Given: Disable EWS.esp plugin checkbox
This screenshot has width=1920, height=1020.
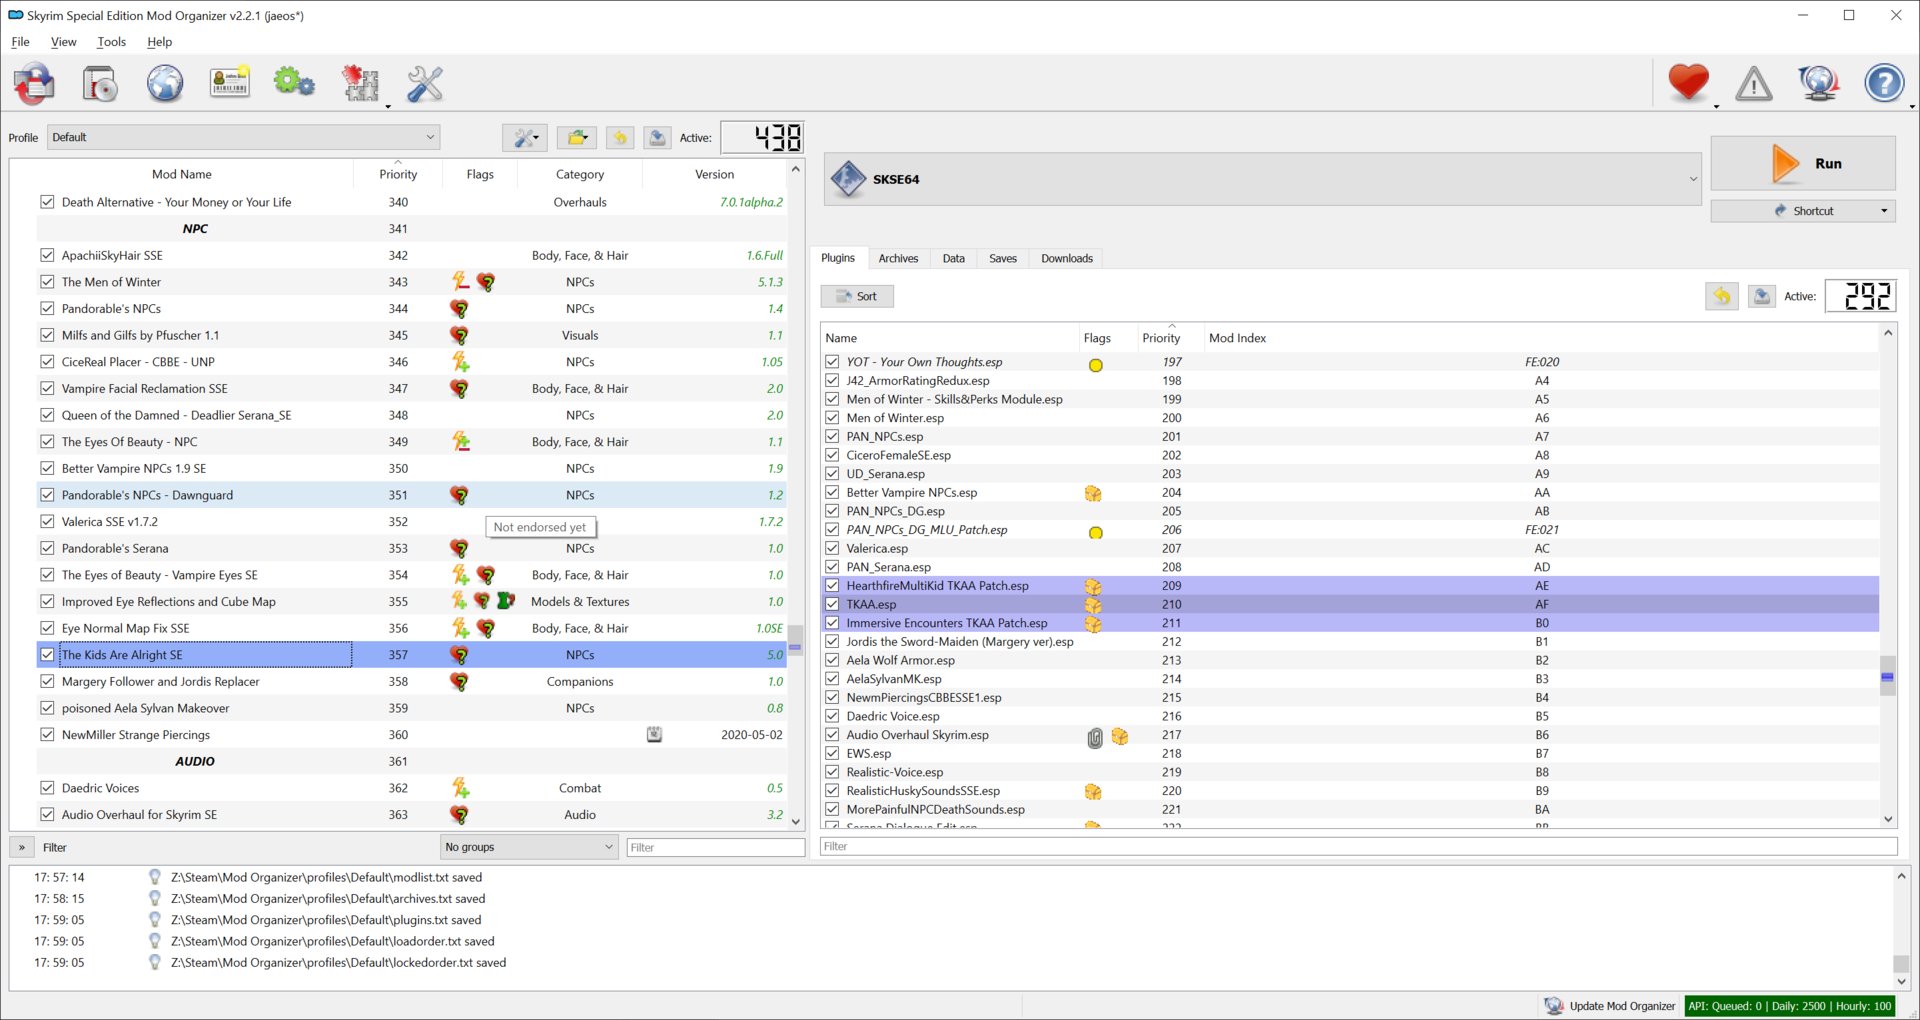Looking at the screenshot, I should [x=832, y=753].
